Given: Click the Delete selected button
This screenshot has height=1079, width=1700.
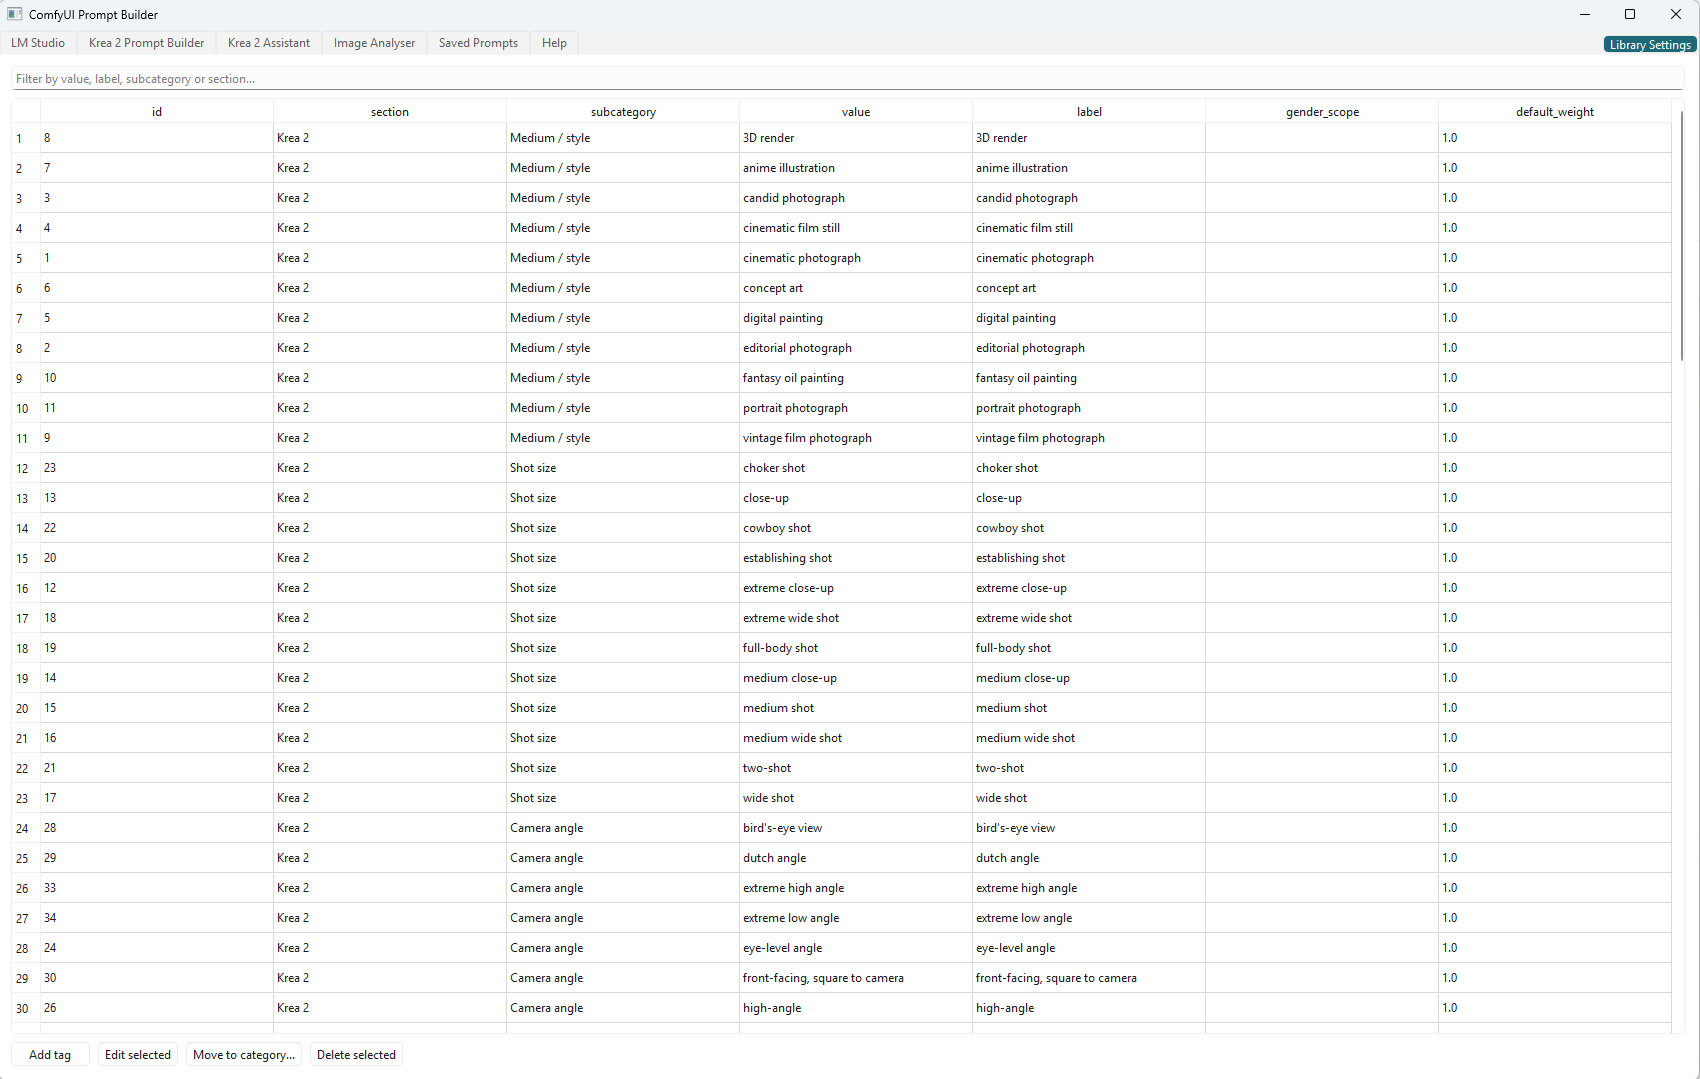Looking at the screenshot, I should (x=356, y=1055).
